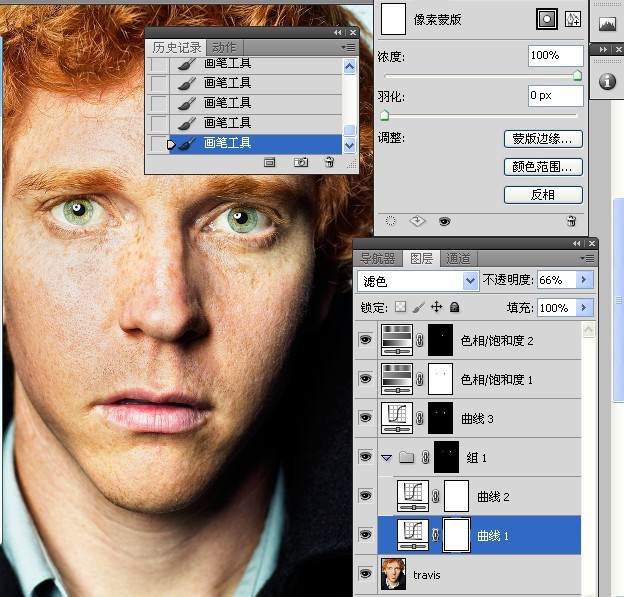The image size is (624, 597).
Task: Select 曲线 1 layer mask thumbnail
Action: pos(456,535)
